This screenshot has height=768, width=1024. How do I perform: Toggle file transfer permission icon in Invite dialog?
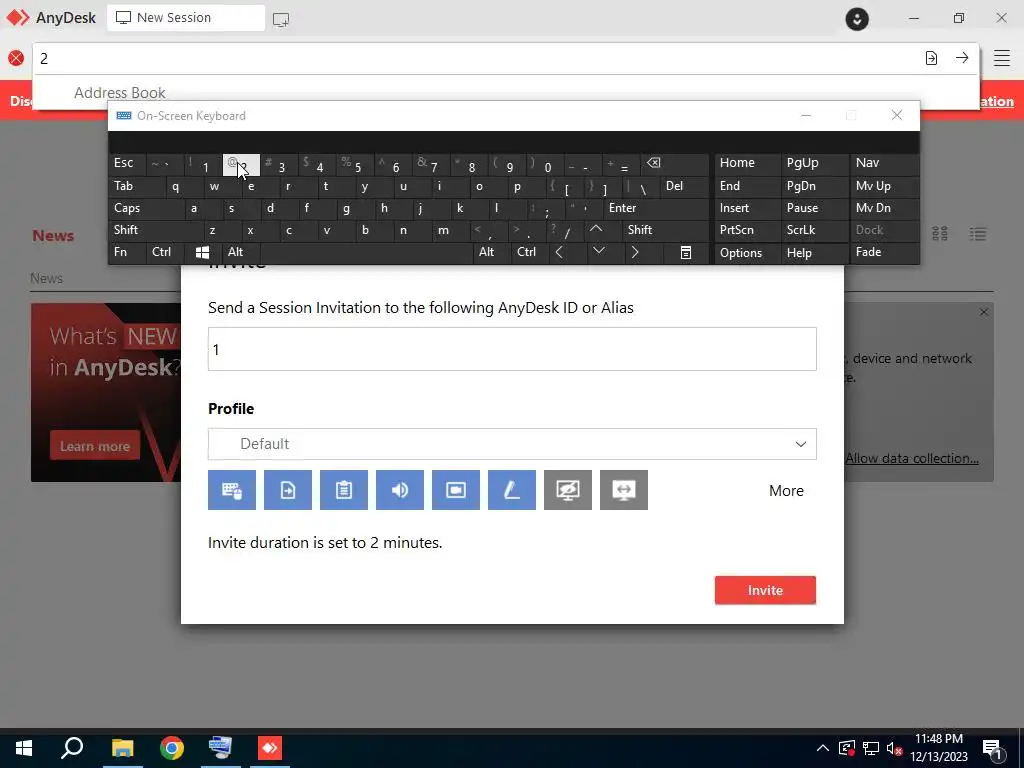coord(288,490)
